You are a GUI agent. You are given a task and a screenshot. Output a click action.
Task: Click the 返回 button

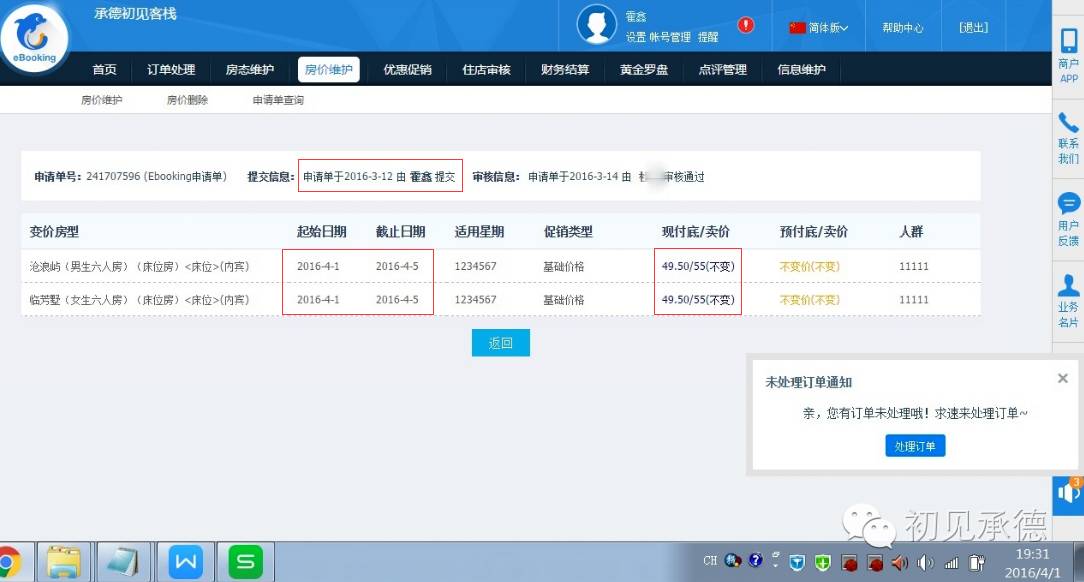click(501, 343)
